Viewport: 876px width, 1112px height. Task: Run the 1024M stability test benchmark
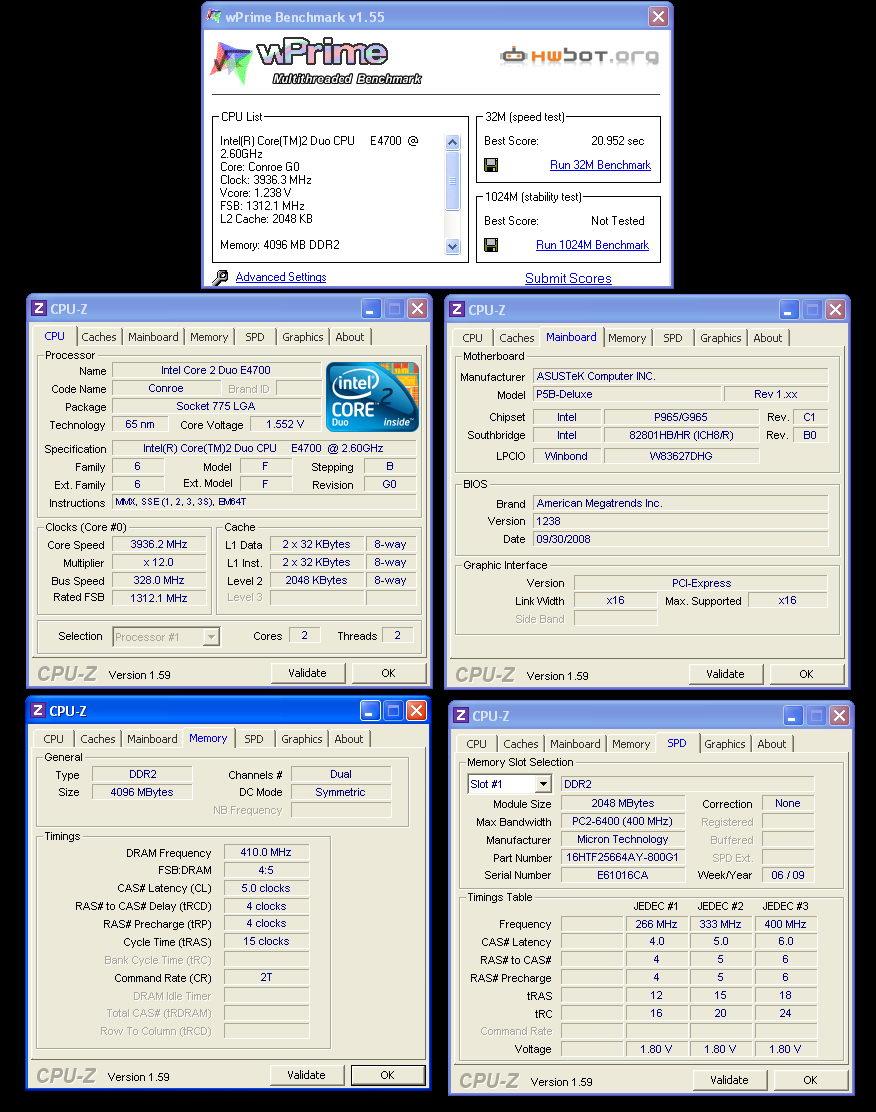592,245
